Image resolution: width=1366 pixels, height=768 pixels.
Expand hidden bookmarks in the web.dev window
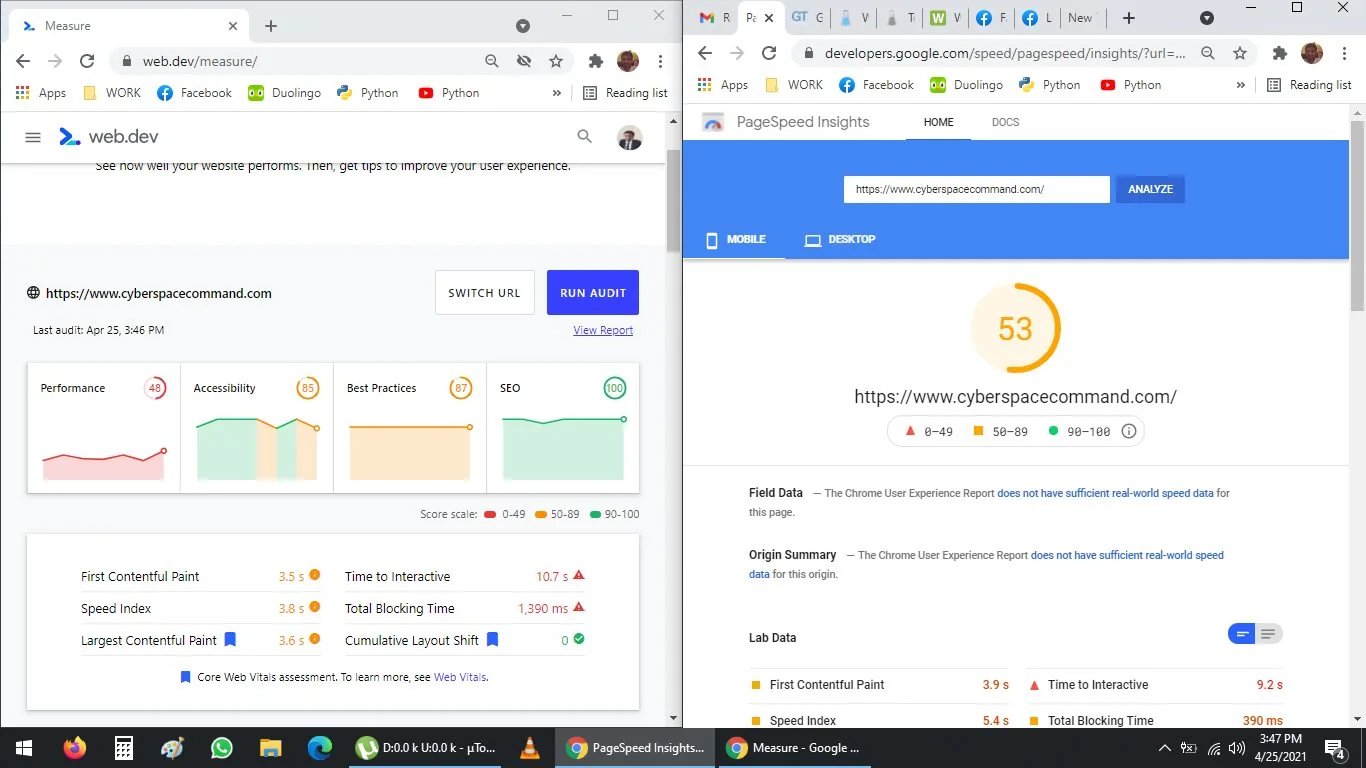(557, 93)
